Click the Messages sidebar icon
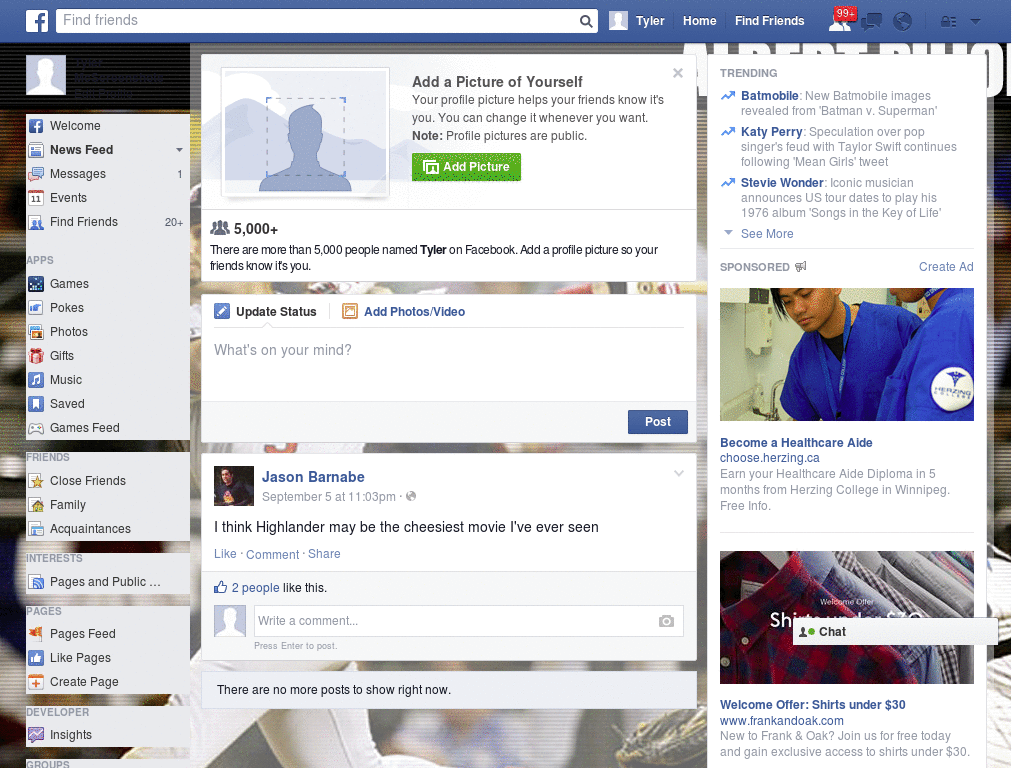The width and height of the screenshot is (1024, 768). [37, 174]
